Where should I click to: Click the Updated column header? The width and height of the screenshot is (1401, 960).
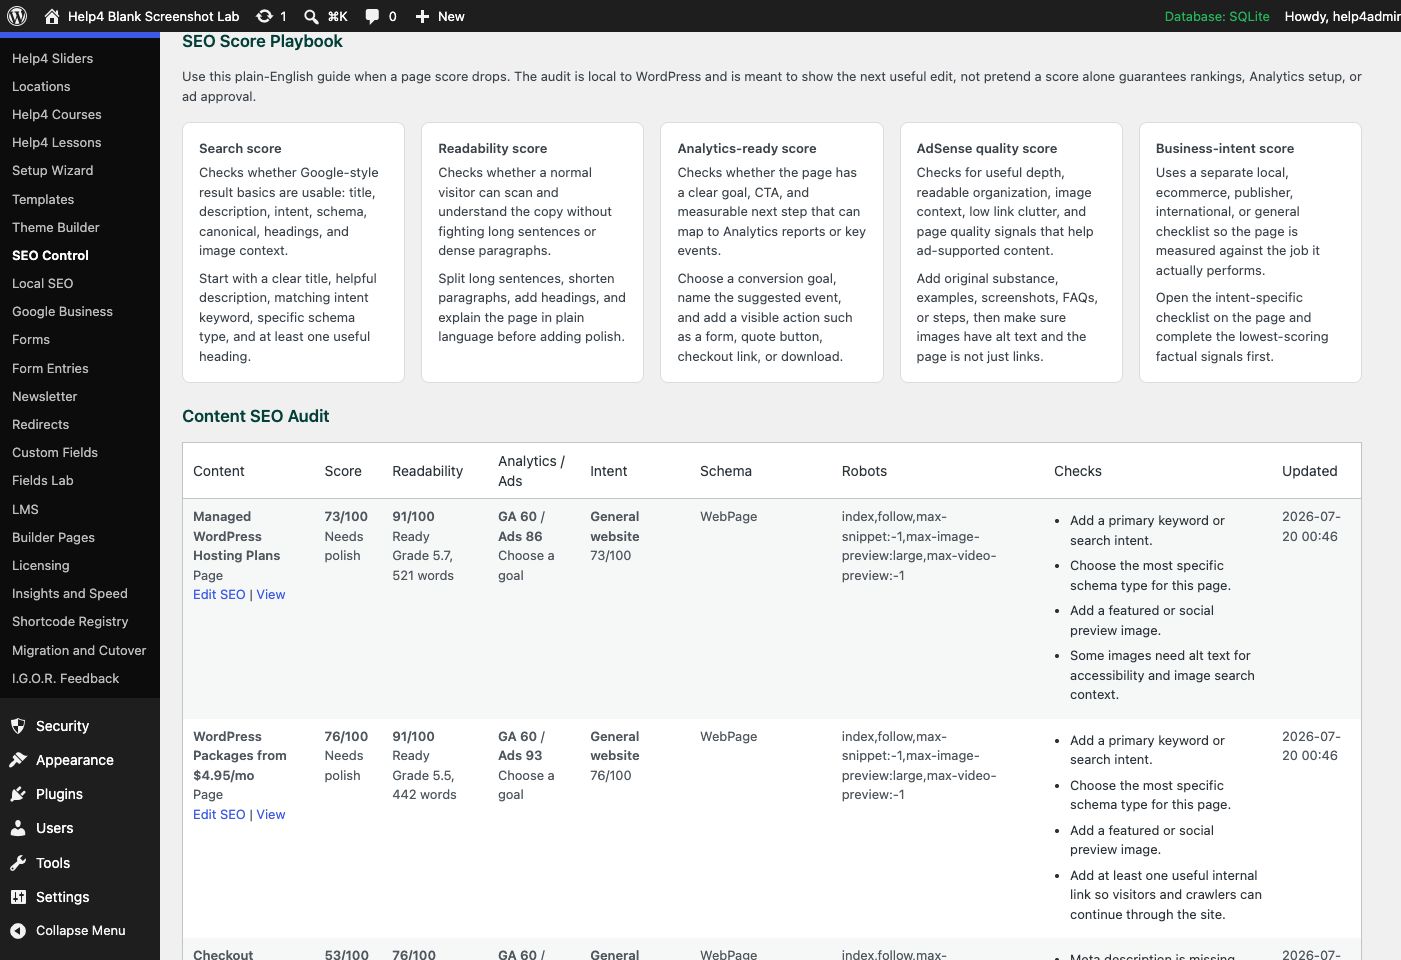(x=1310, y=471)
